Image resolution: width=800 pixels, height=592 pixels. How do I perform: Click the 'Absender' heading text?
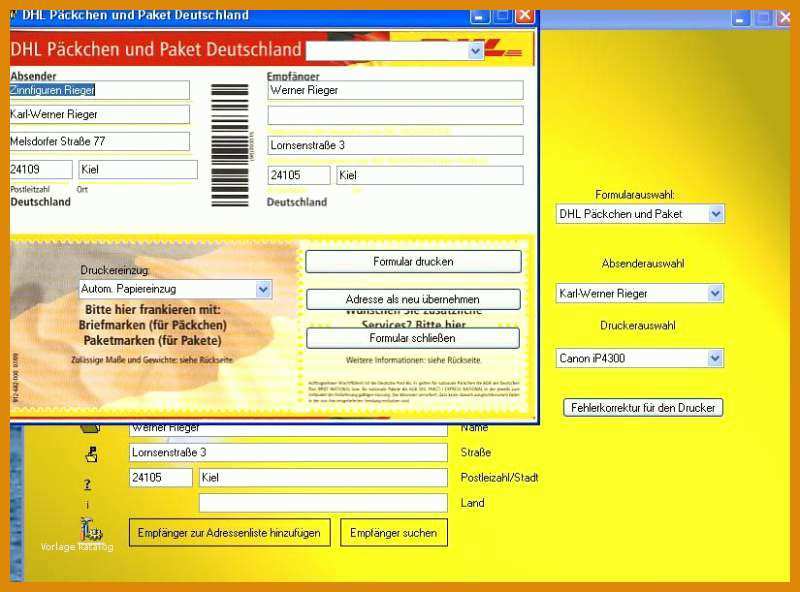(x=33, y=76)
